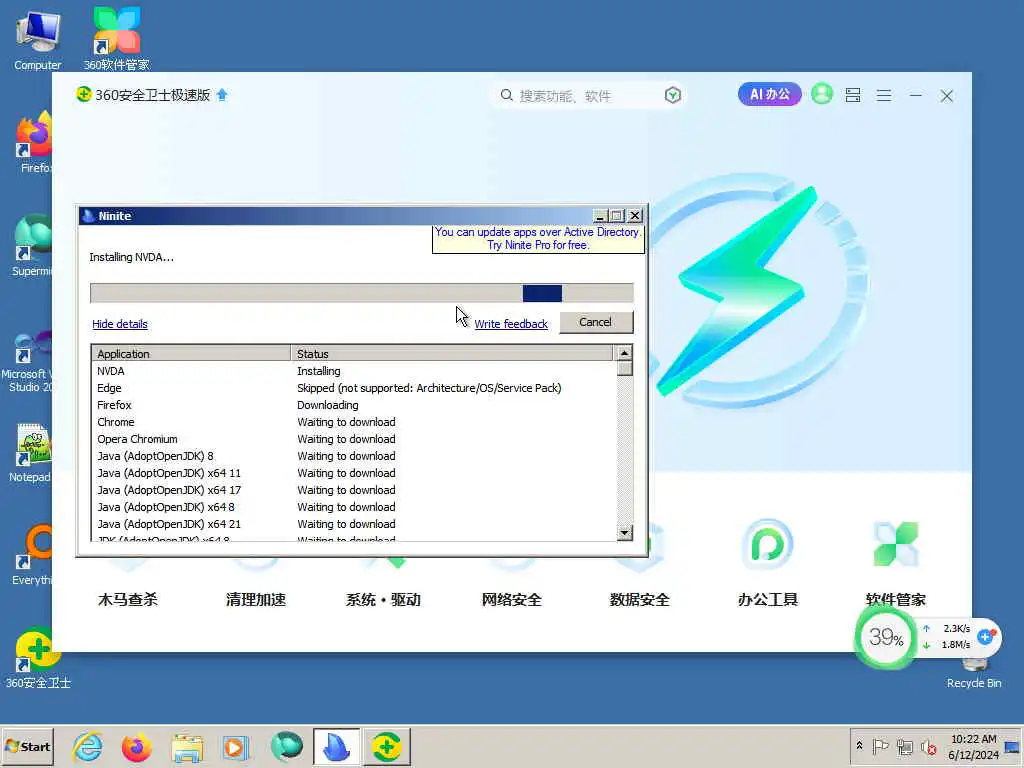This screenshot has width=1024, height=768.
Task: Open the Everything desktop shortcut
Action: coord(31,555)
